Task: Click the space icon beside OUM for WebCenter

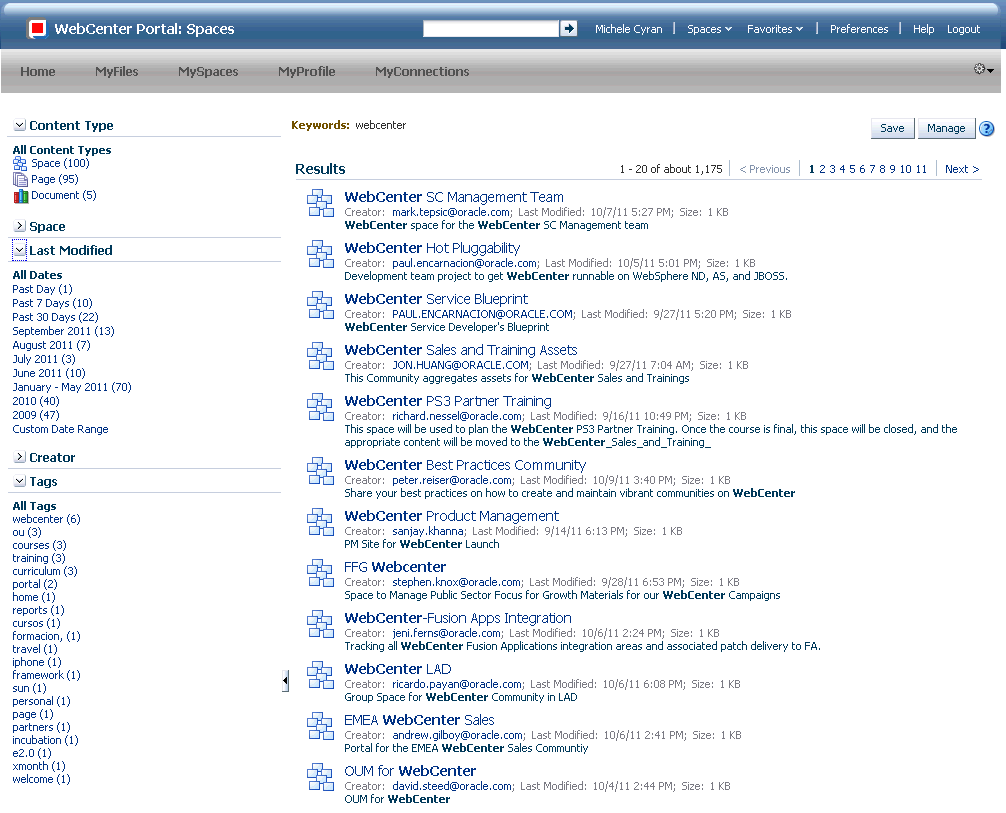Action: 320,778
